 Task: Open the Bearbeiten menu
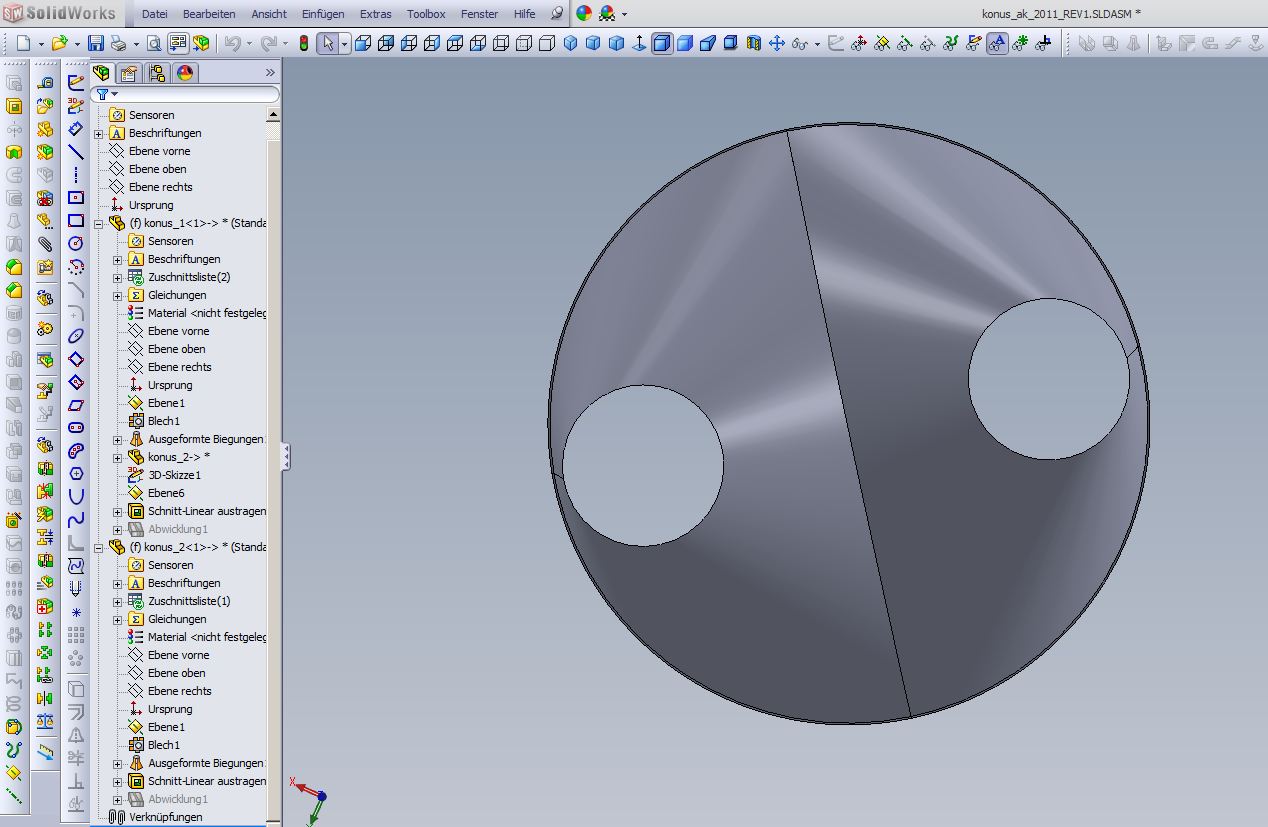tap(210, 14)
